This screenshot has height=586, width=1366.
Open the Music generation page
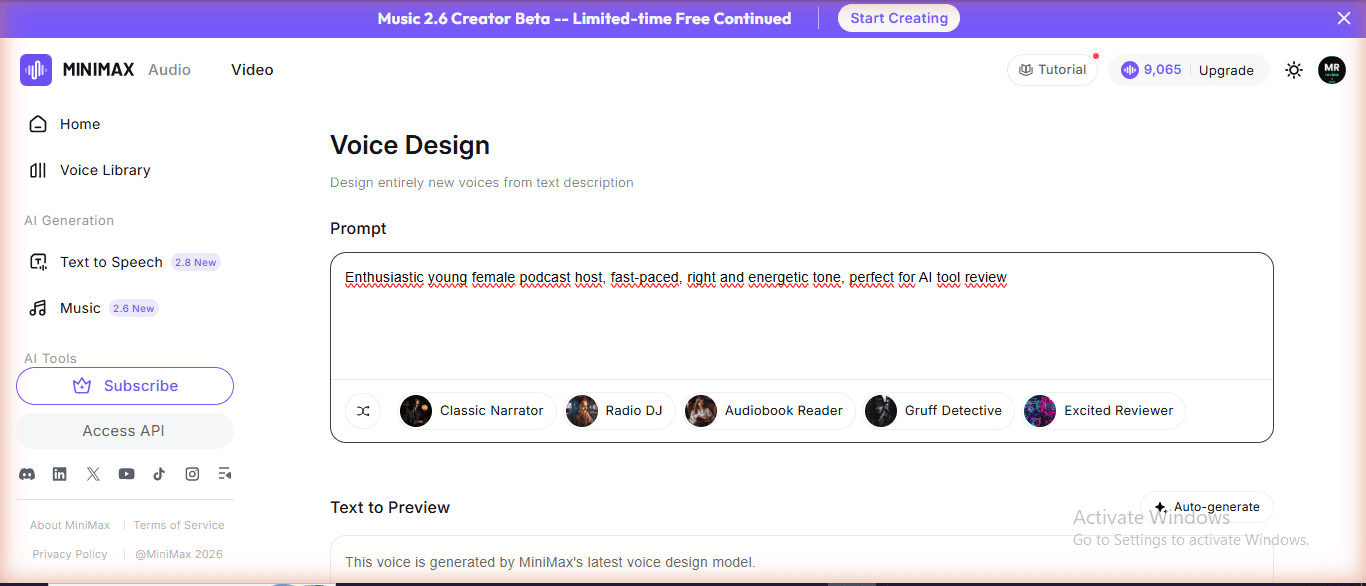click(x=80, y=308)
